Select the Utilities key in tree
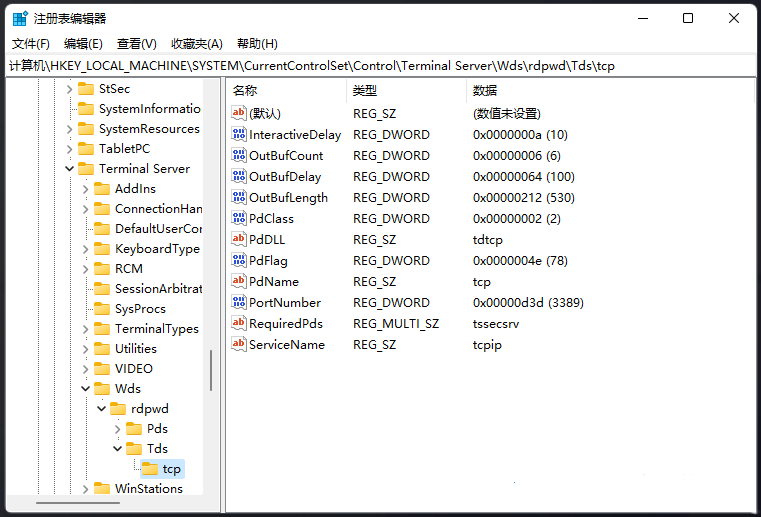Screen dimensions: 761x517 coord(136,349)
